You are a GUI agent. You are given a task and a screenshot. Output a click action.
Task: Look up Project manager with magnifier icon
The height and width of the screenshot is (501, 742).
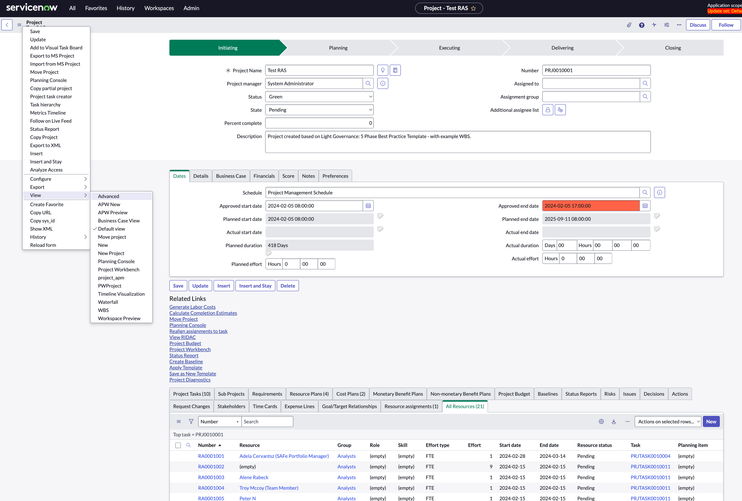368,83
